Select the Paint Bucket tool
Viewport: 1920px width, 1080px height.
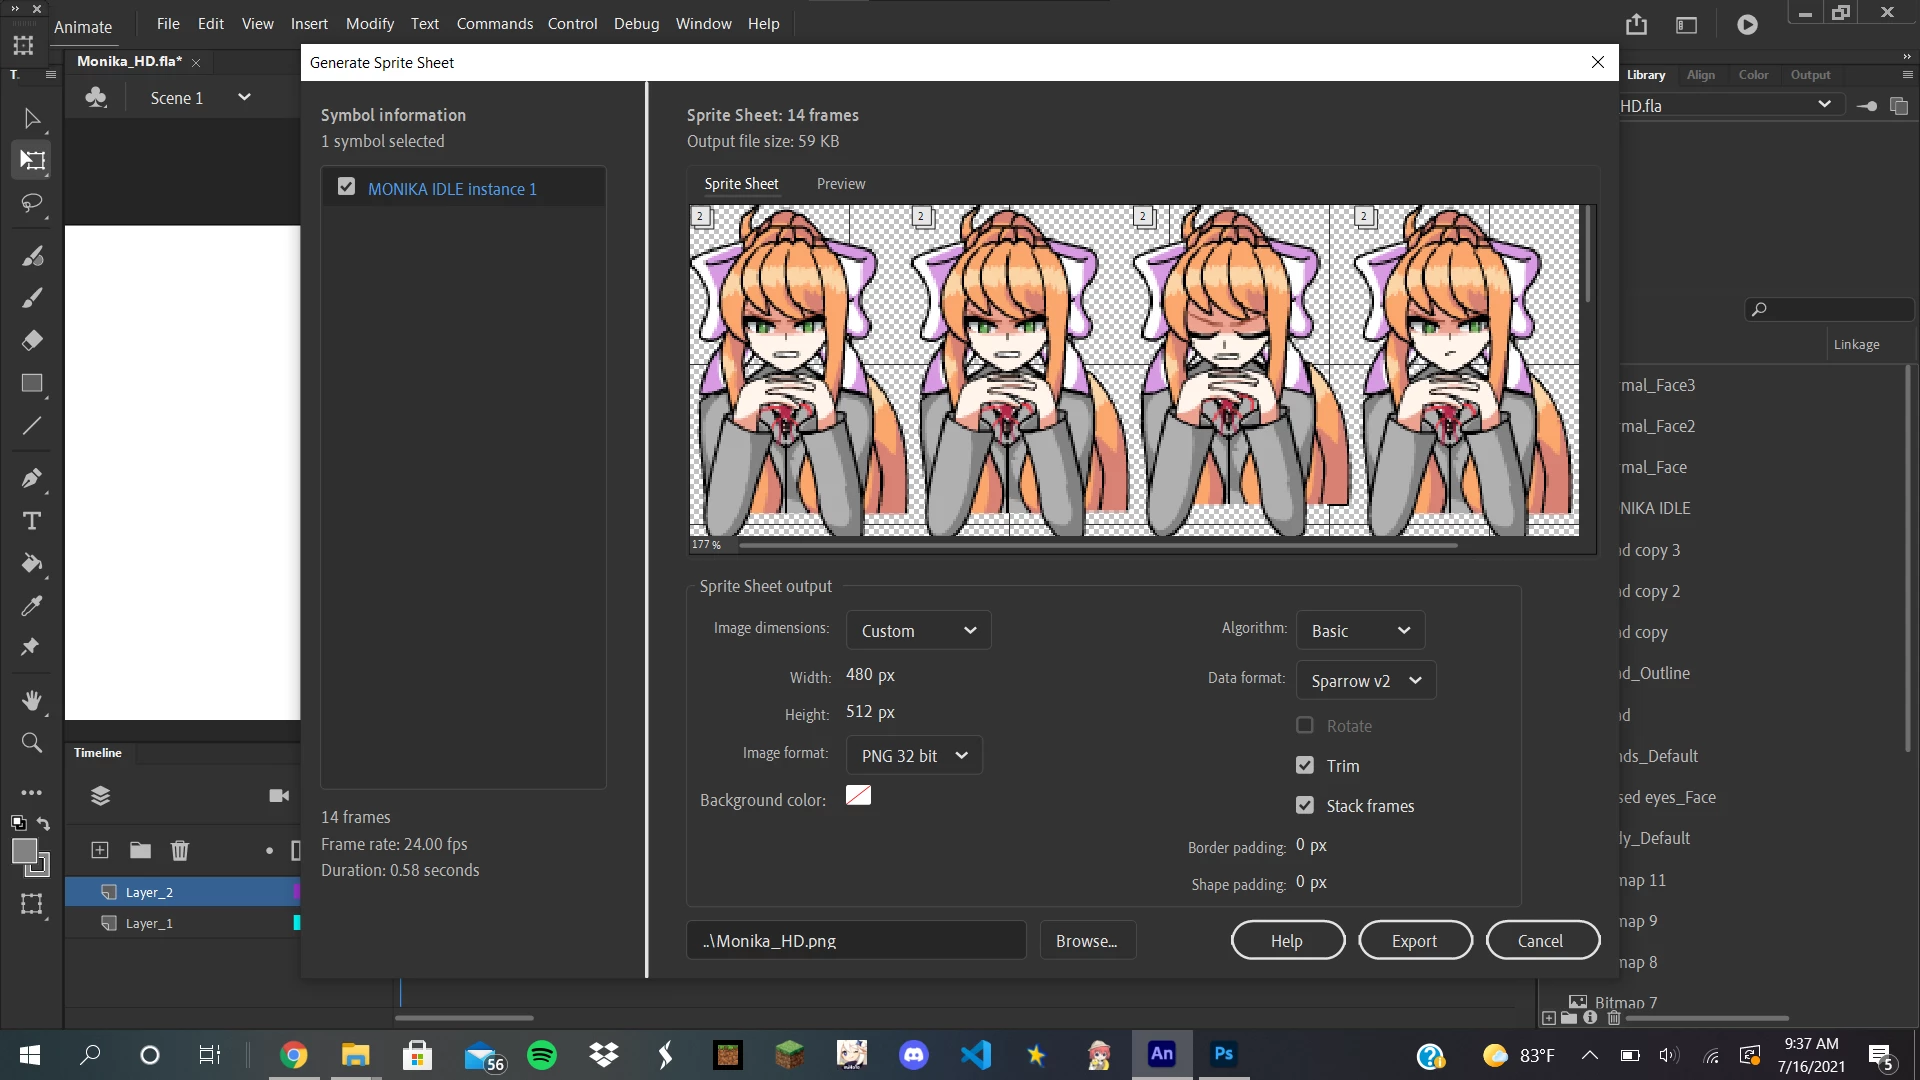[32, 564]
